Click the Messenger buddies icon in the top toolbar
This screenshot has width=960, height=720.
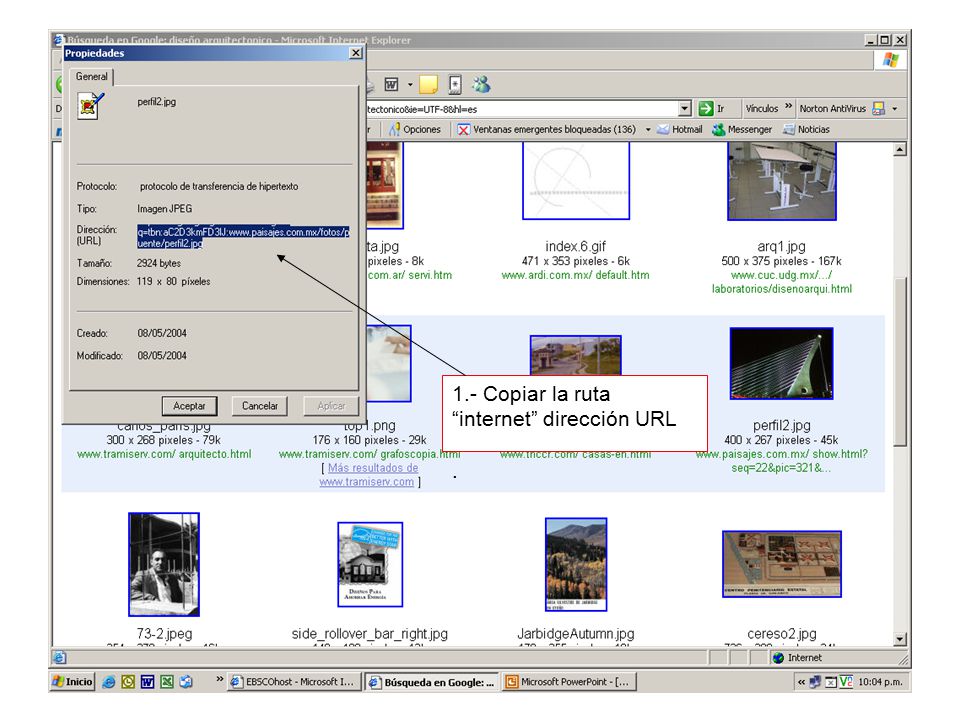point(481,84)
